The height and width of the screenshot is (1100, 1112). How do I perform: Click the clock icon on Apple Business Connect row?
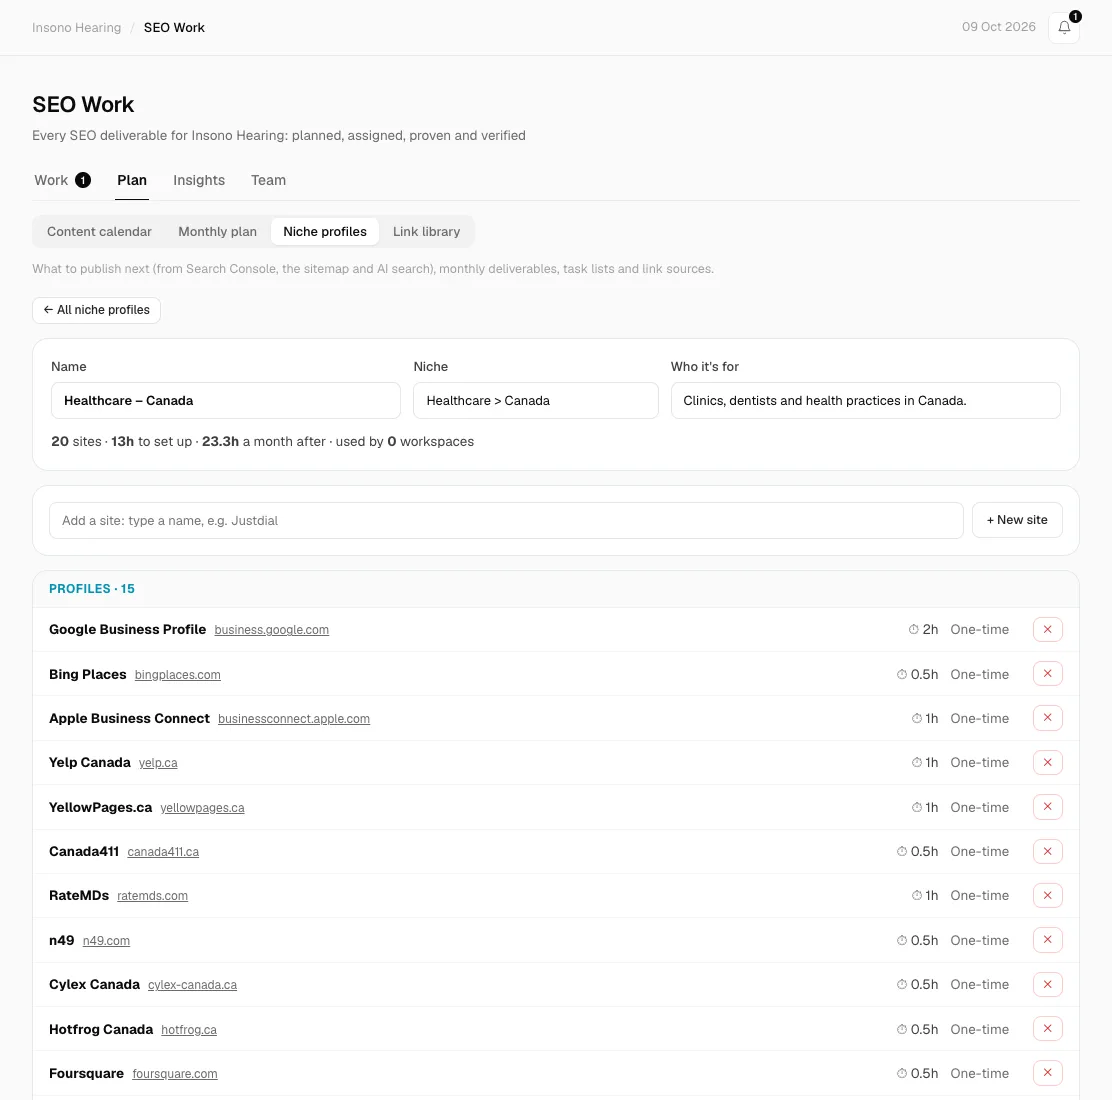tap(916, 718)
